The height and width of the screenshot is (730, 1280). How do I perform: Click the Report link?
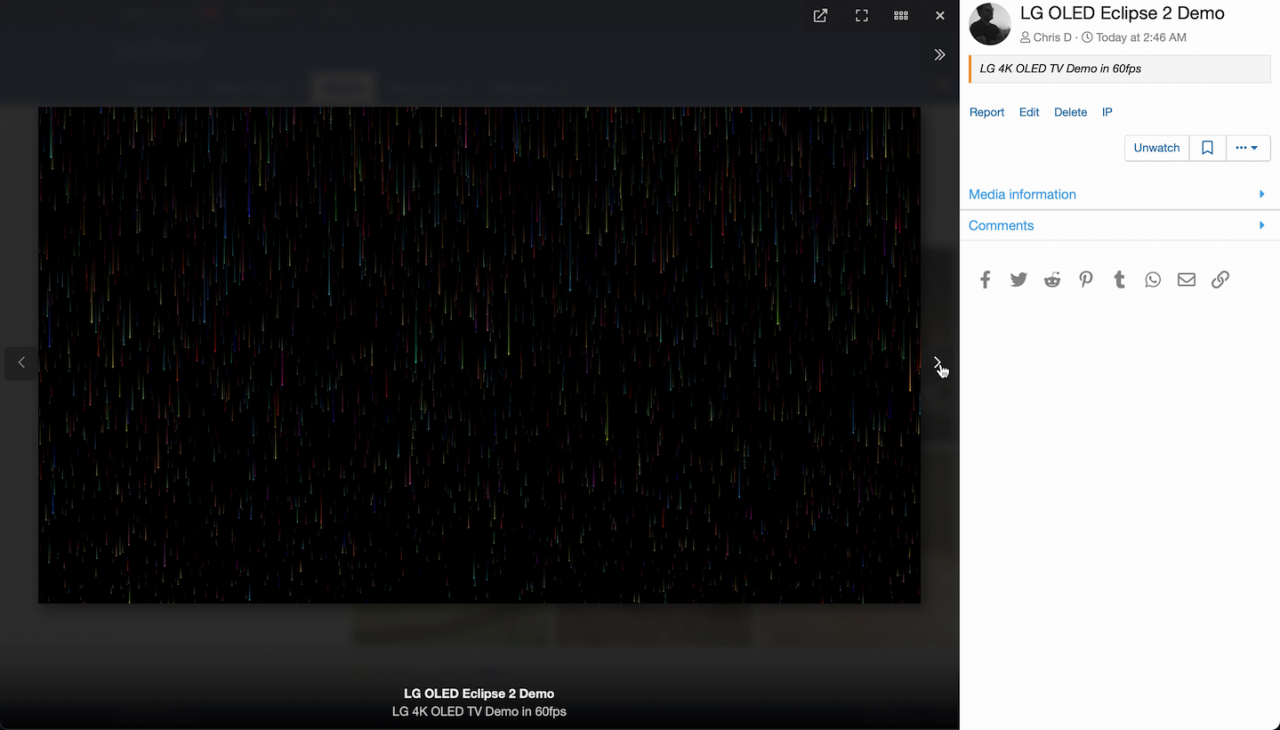[x=986, y=113]
